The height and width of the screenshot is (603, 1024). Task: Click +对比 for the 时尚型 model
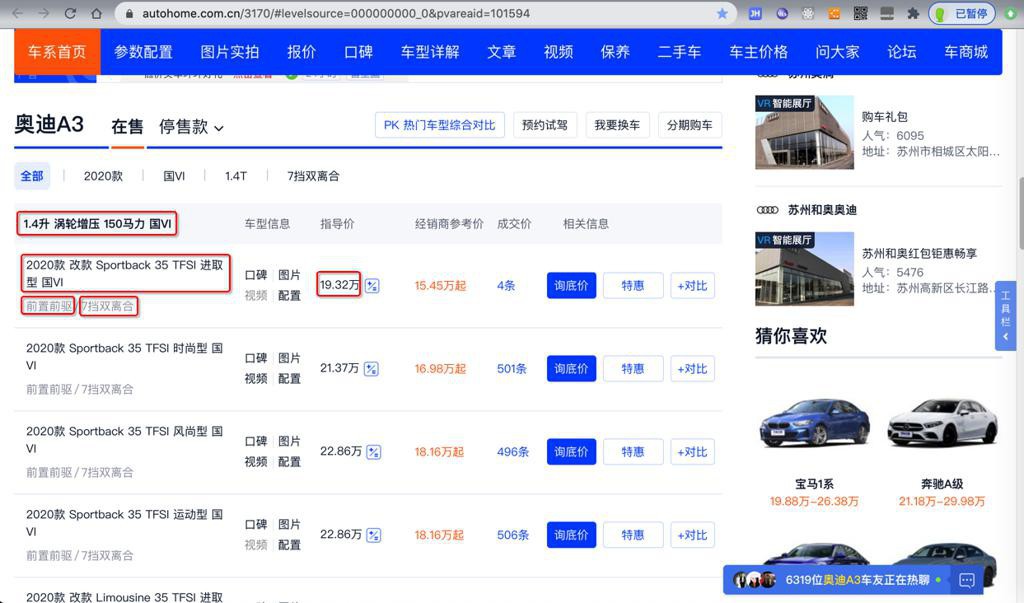click(692, 368)
